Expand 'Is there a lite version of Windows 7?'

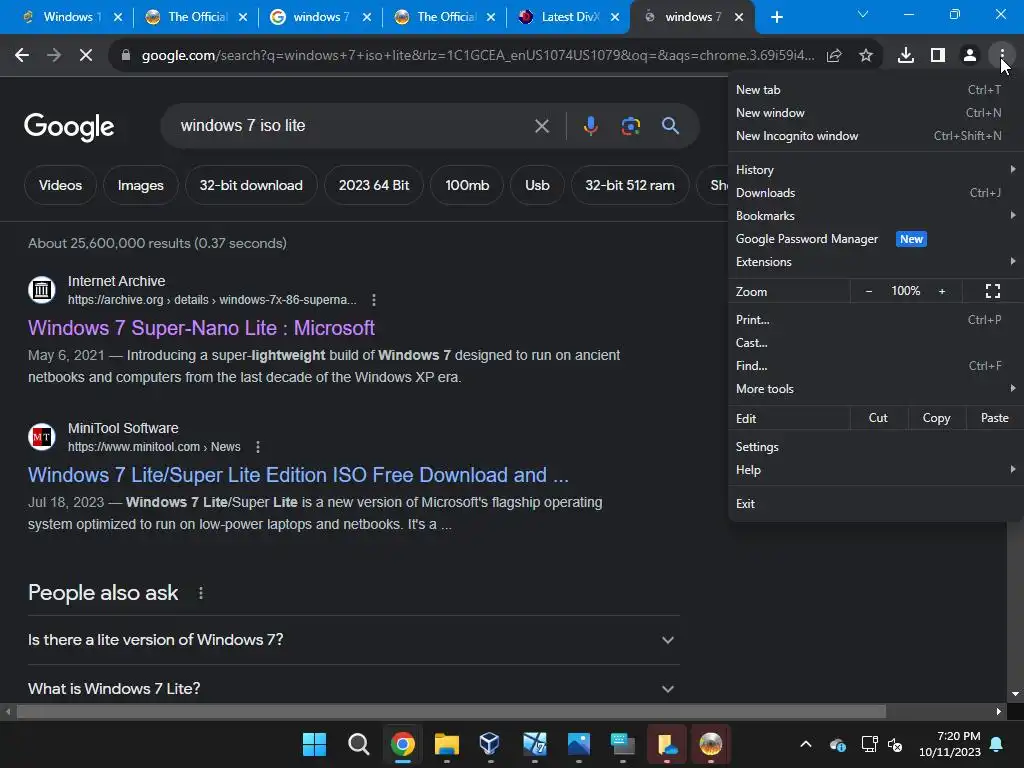click(x=354, y=640)
